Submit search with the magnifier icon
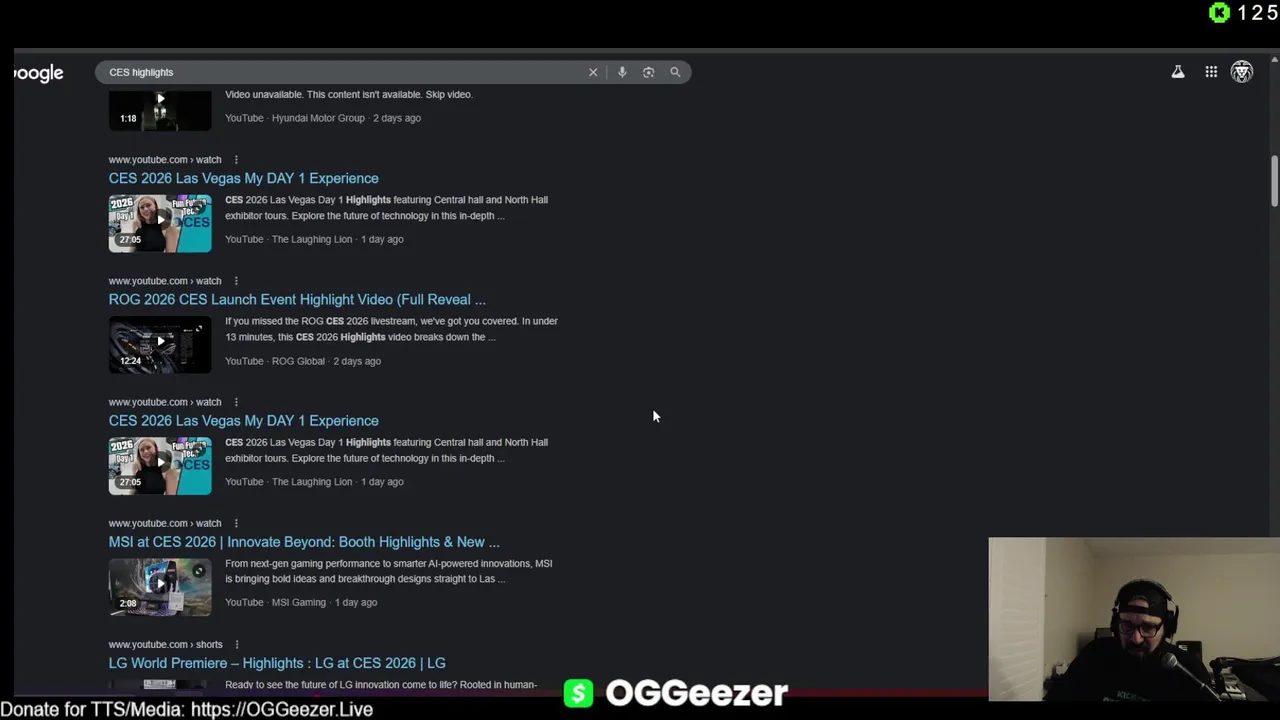 pyautogui.click(x=675, y=72)
